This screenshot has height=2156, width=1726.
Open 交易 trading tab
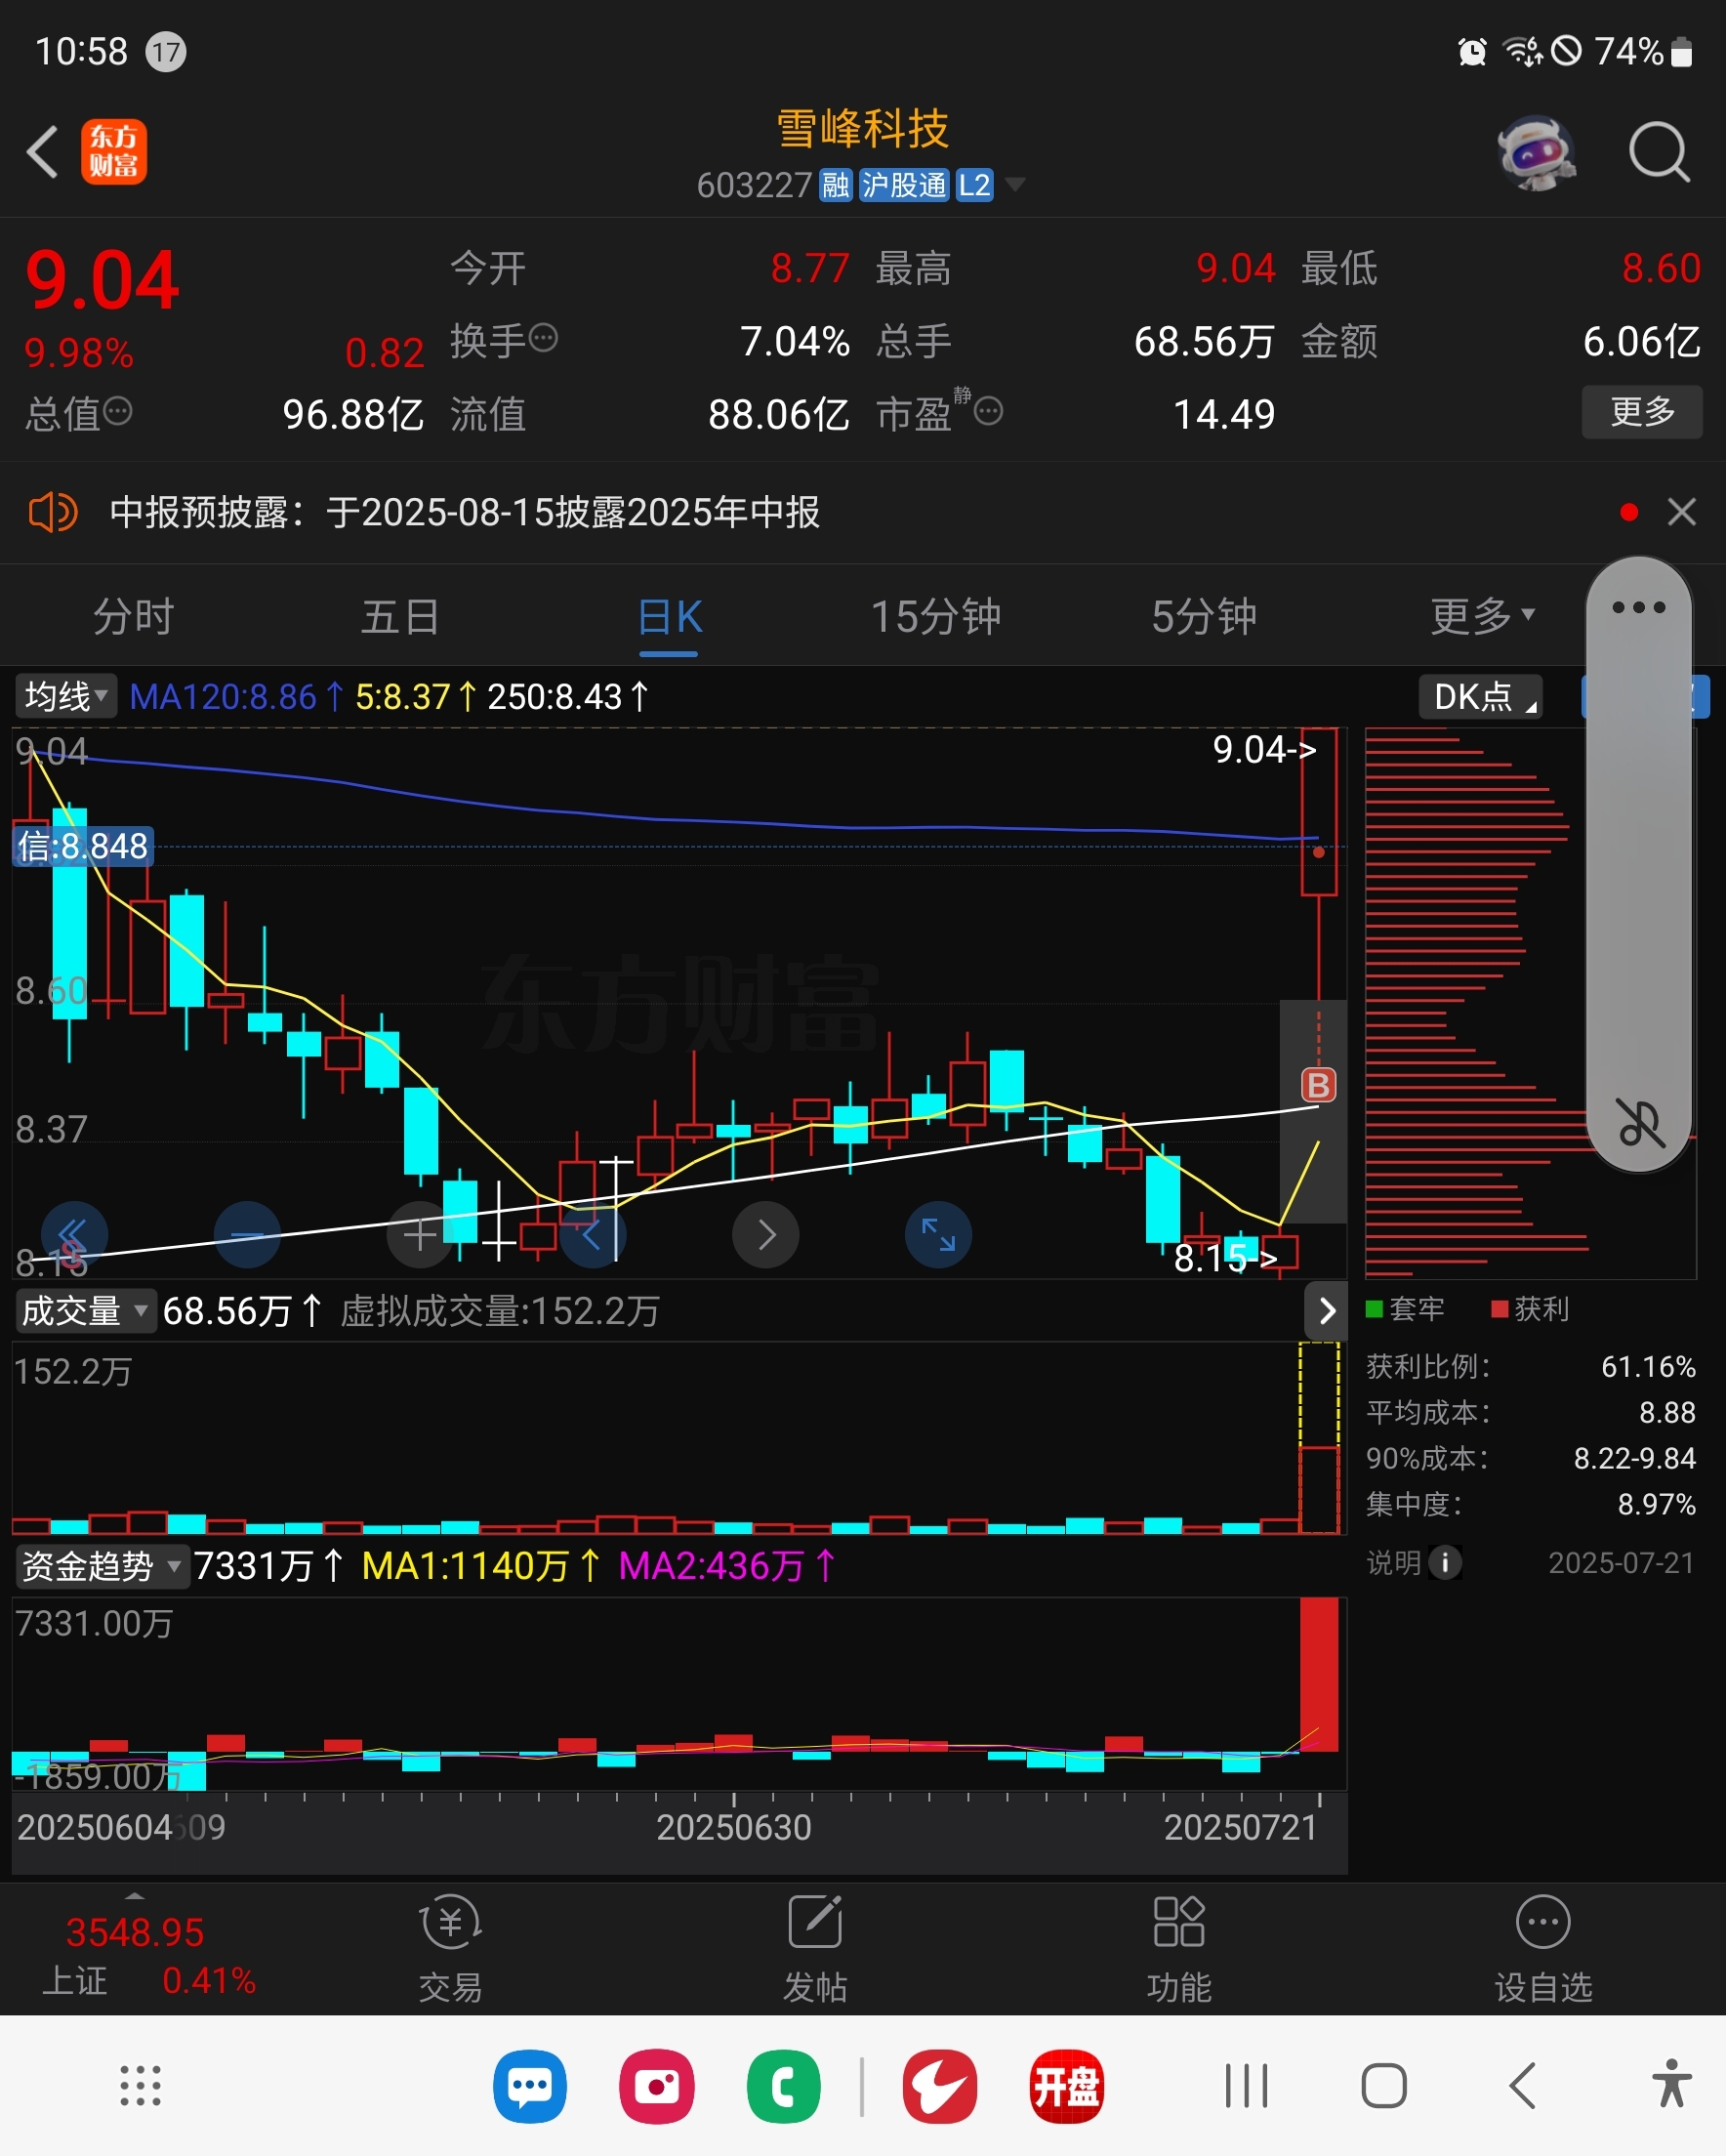pyautogui.click(x=451, y=1952)
